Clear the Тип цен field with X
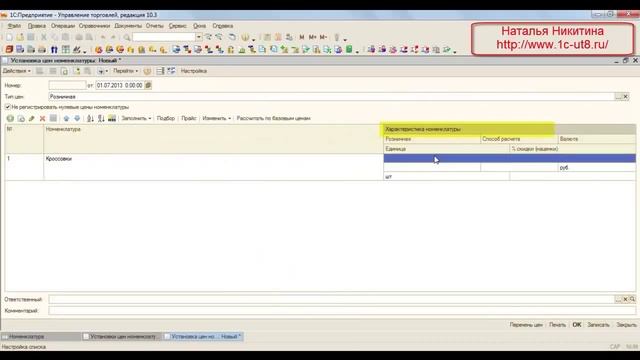 (x=626, y=97)
